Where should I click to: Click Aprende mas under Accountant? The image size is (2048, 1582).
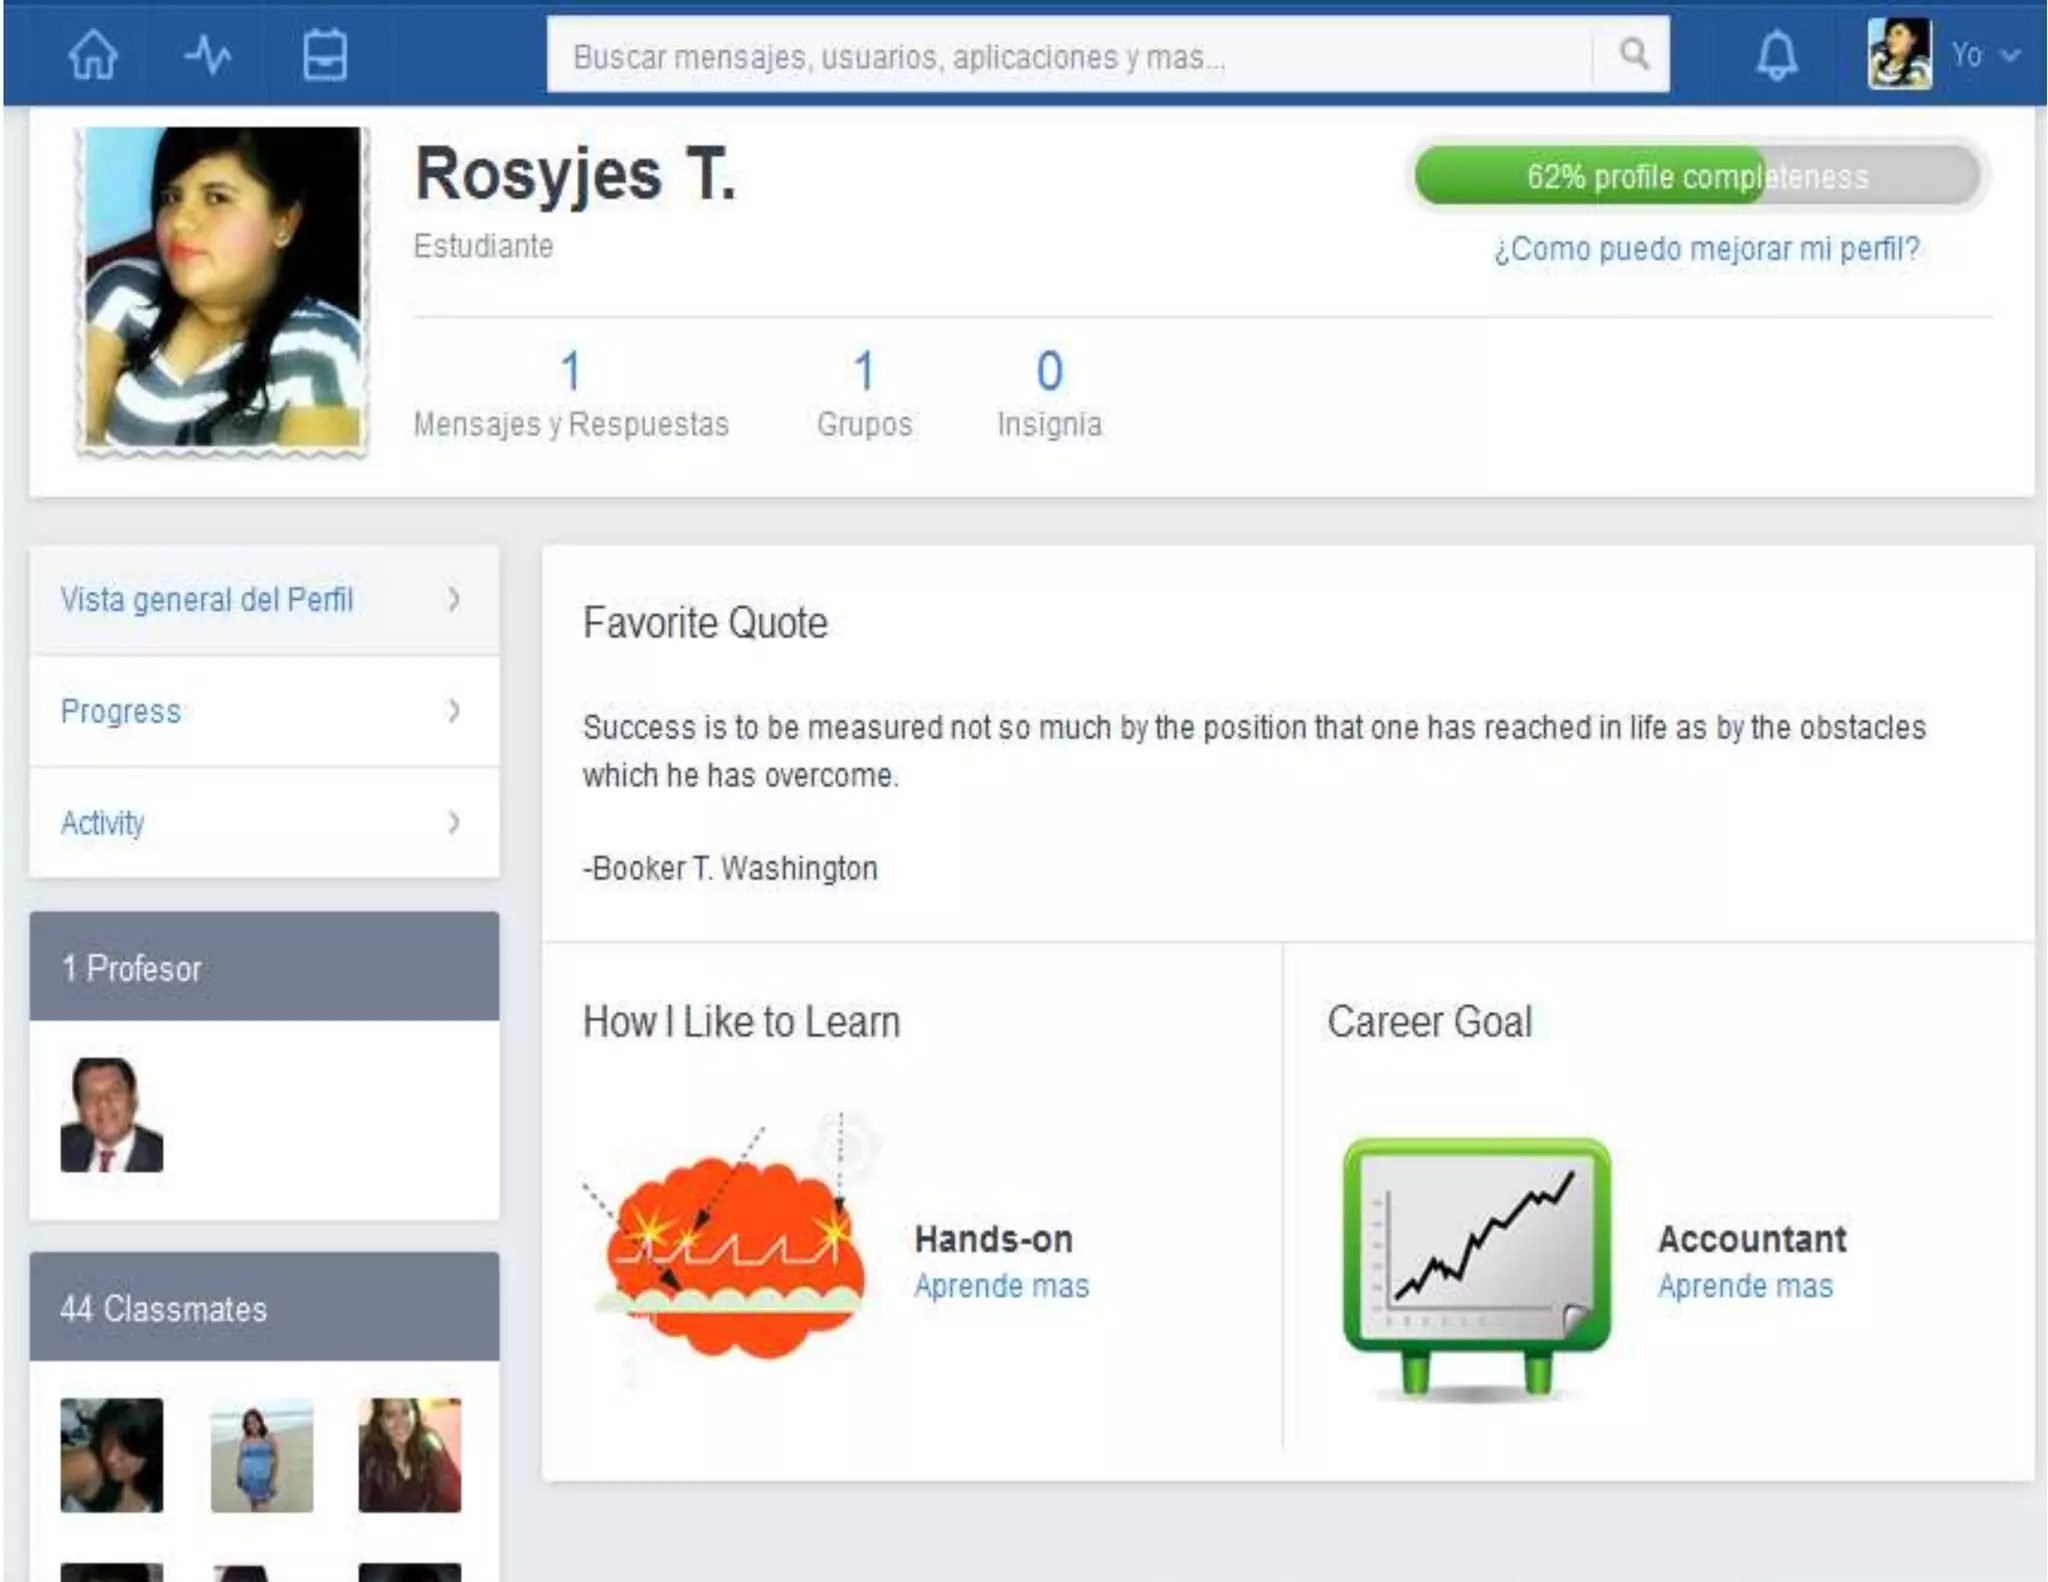[1745, 1286]
